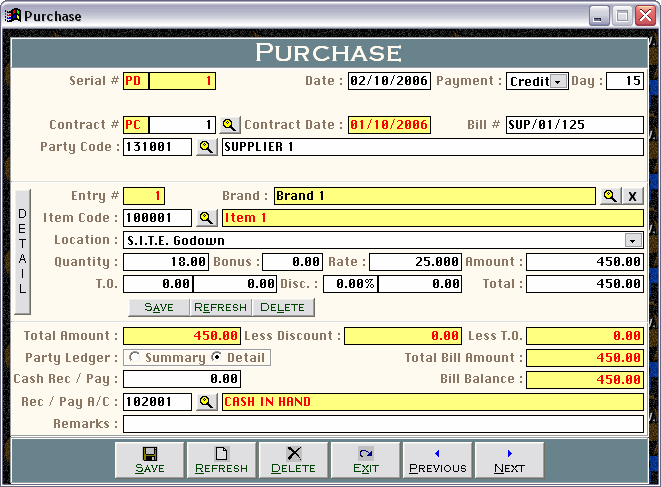Click the bottom Delete button with X icon

click(x=294, y=460)
